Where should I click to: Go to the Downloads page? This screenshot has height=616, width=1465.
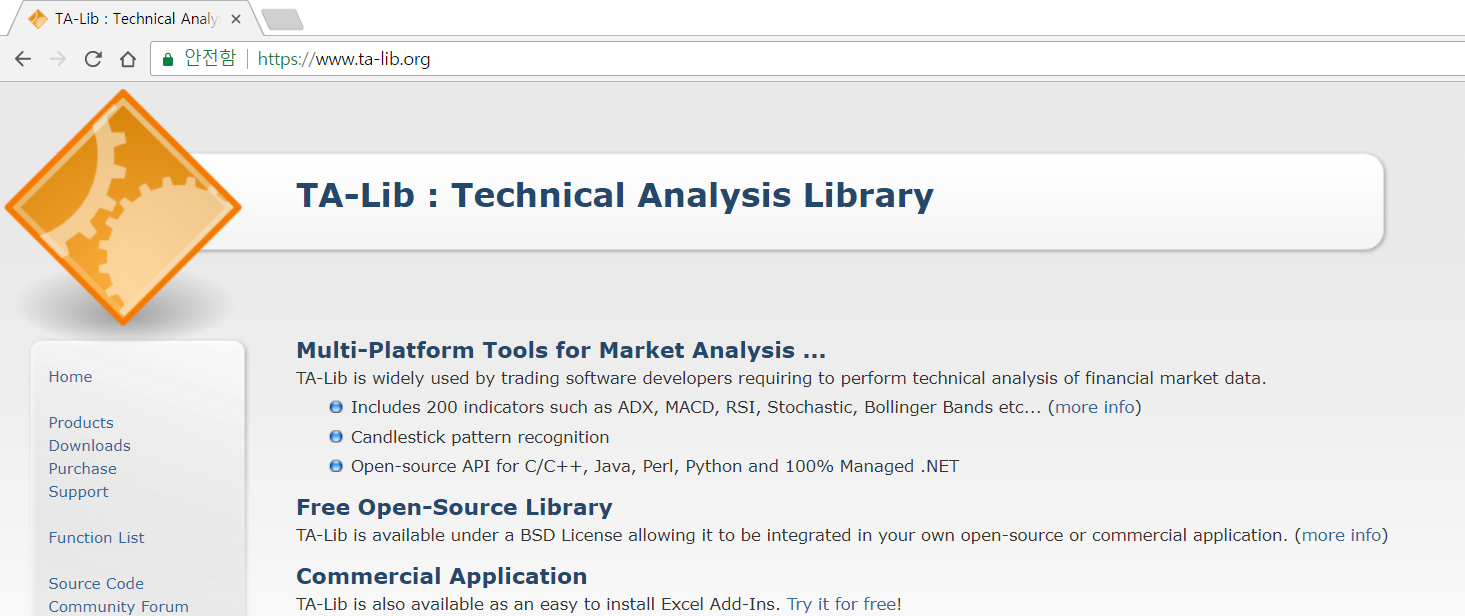(90, 446)
